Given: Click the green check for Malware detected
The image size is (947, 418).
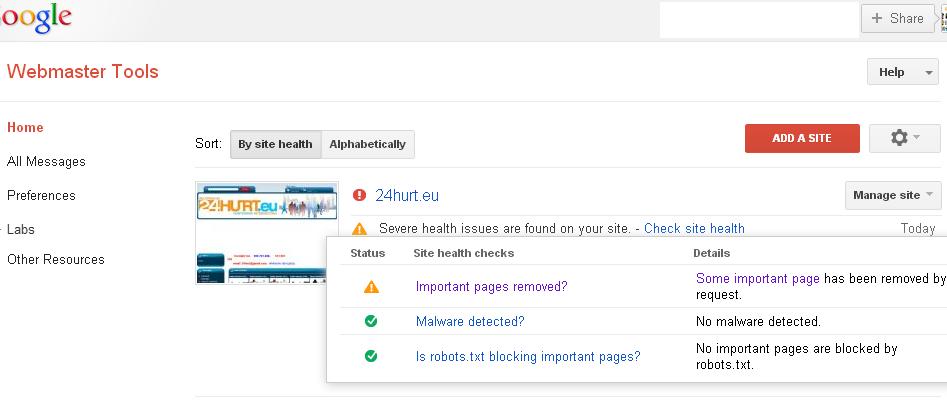Looking at the screenshot, I should 371,321.
